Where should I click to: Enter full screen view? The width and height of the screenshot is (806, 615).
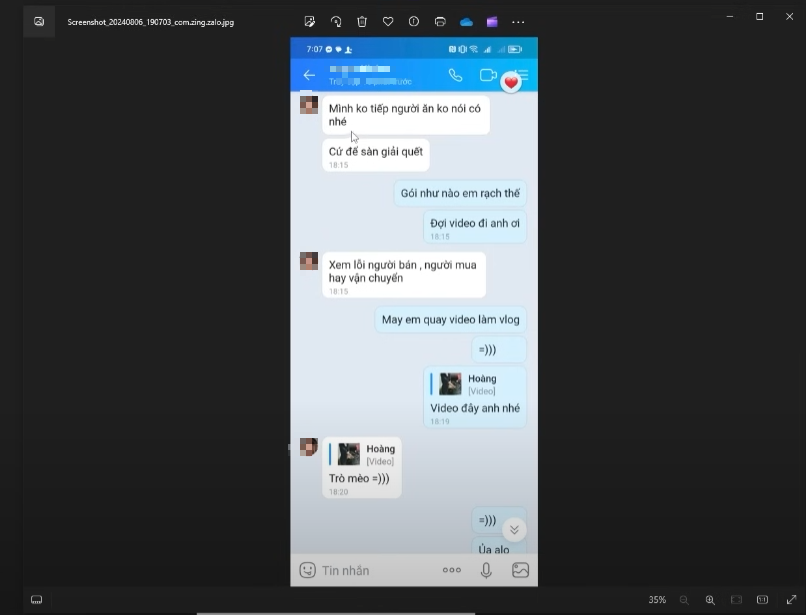coord(789,600)
